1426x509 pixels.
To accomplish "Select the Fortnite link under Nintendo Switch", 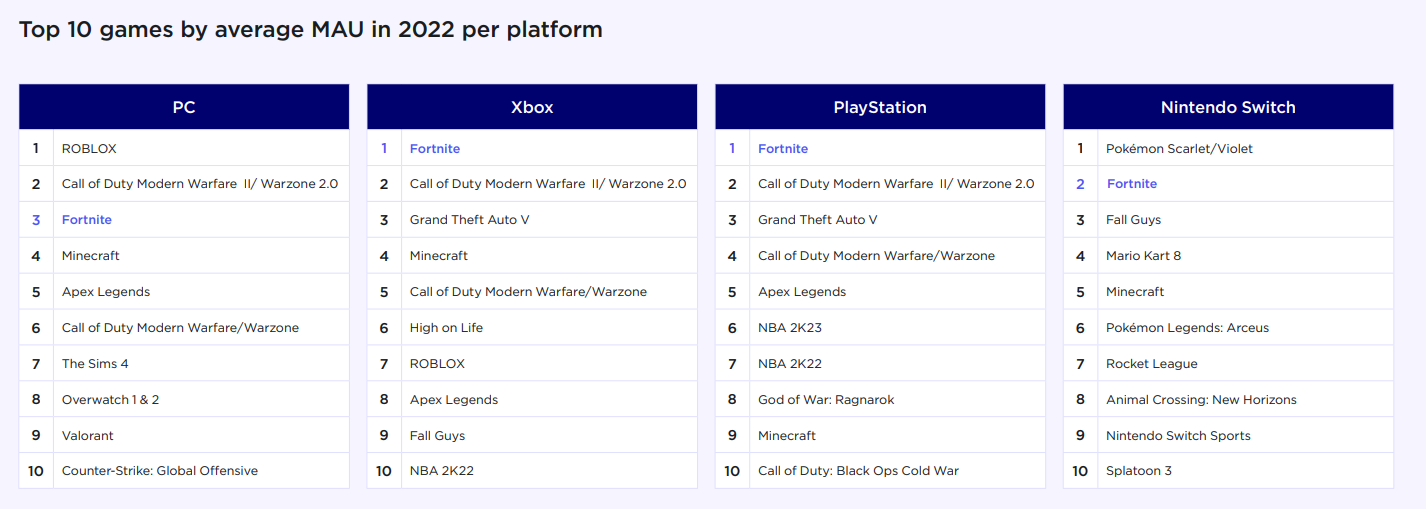I will coord(1132,184).
